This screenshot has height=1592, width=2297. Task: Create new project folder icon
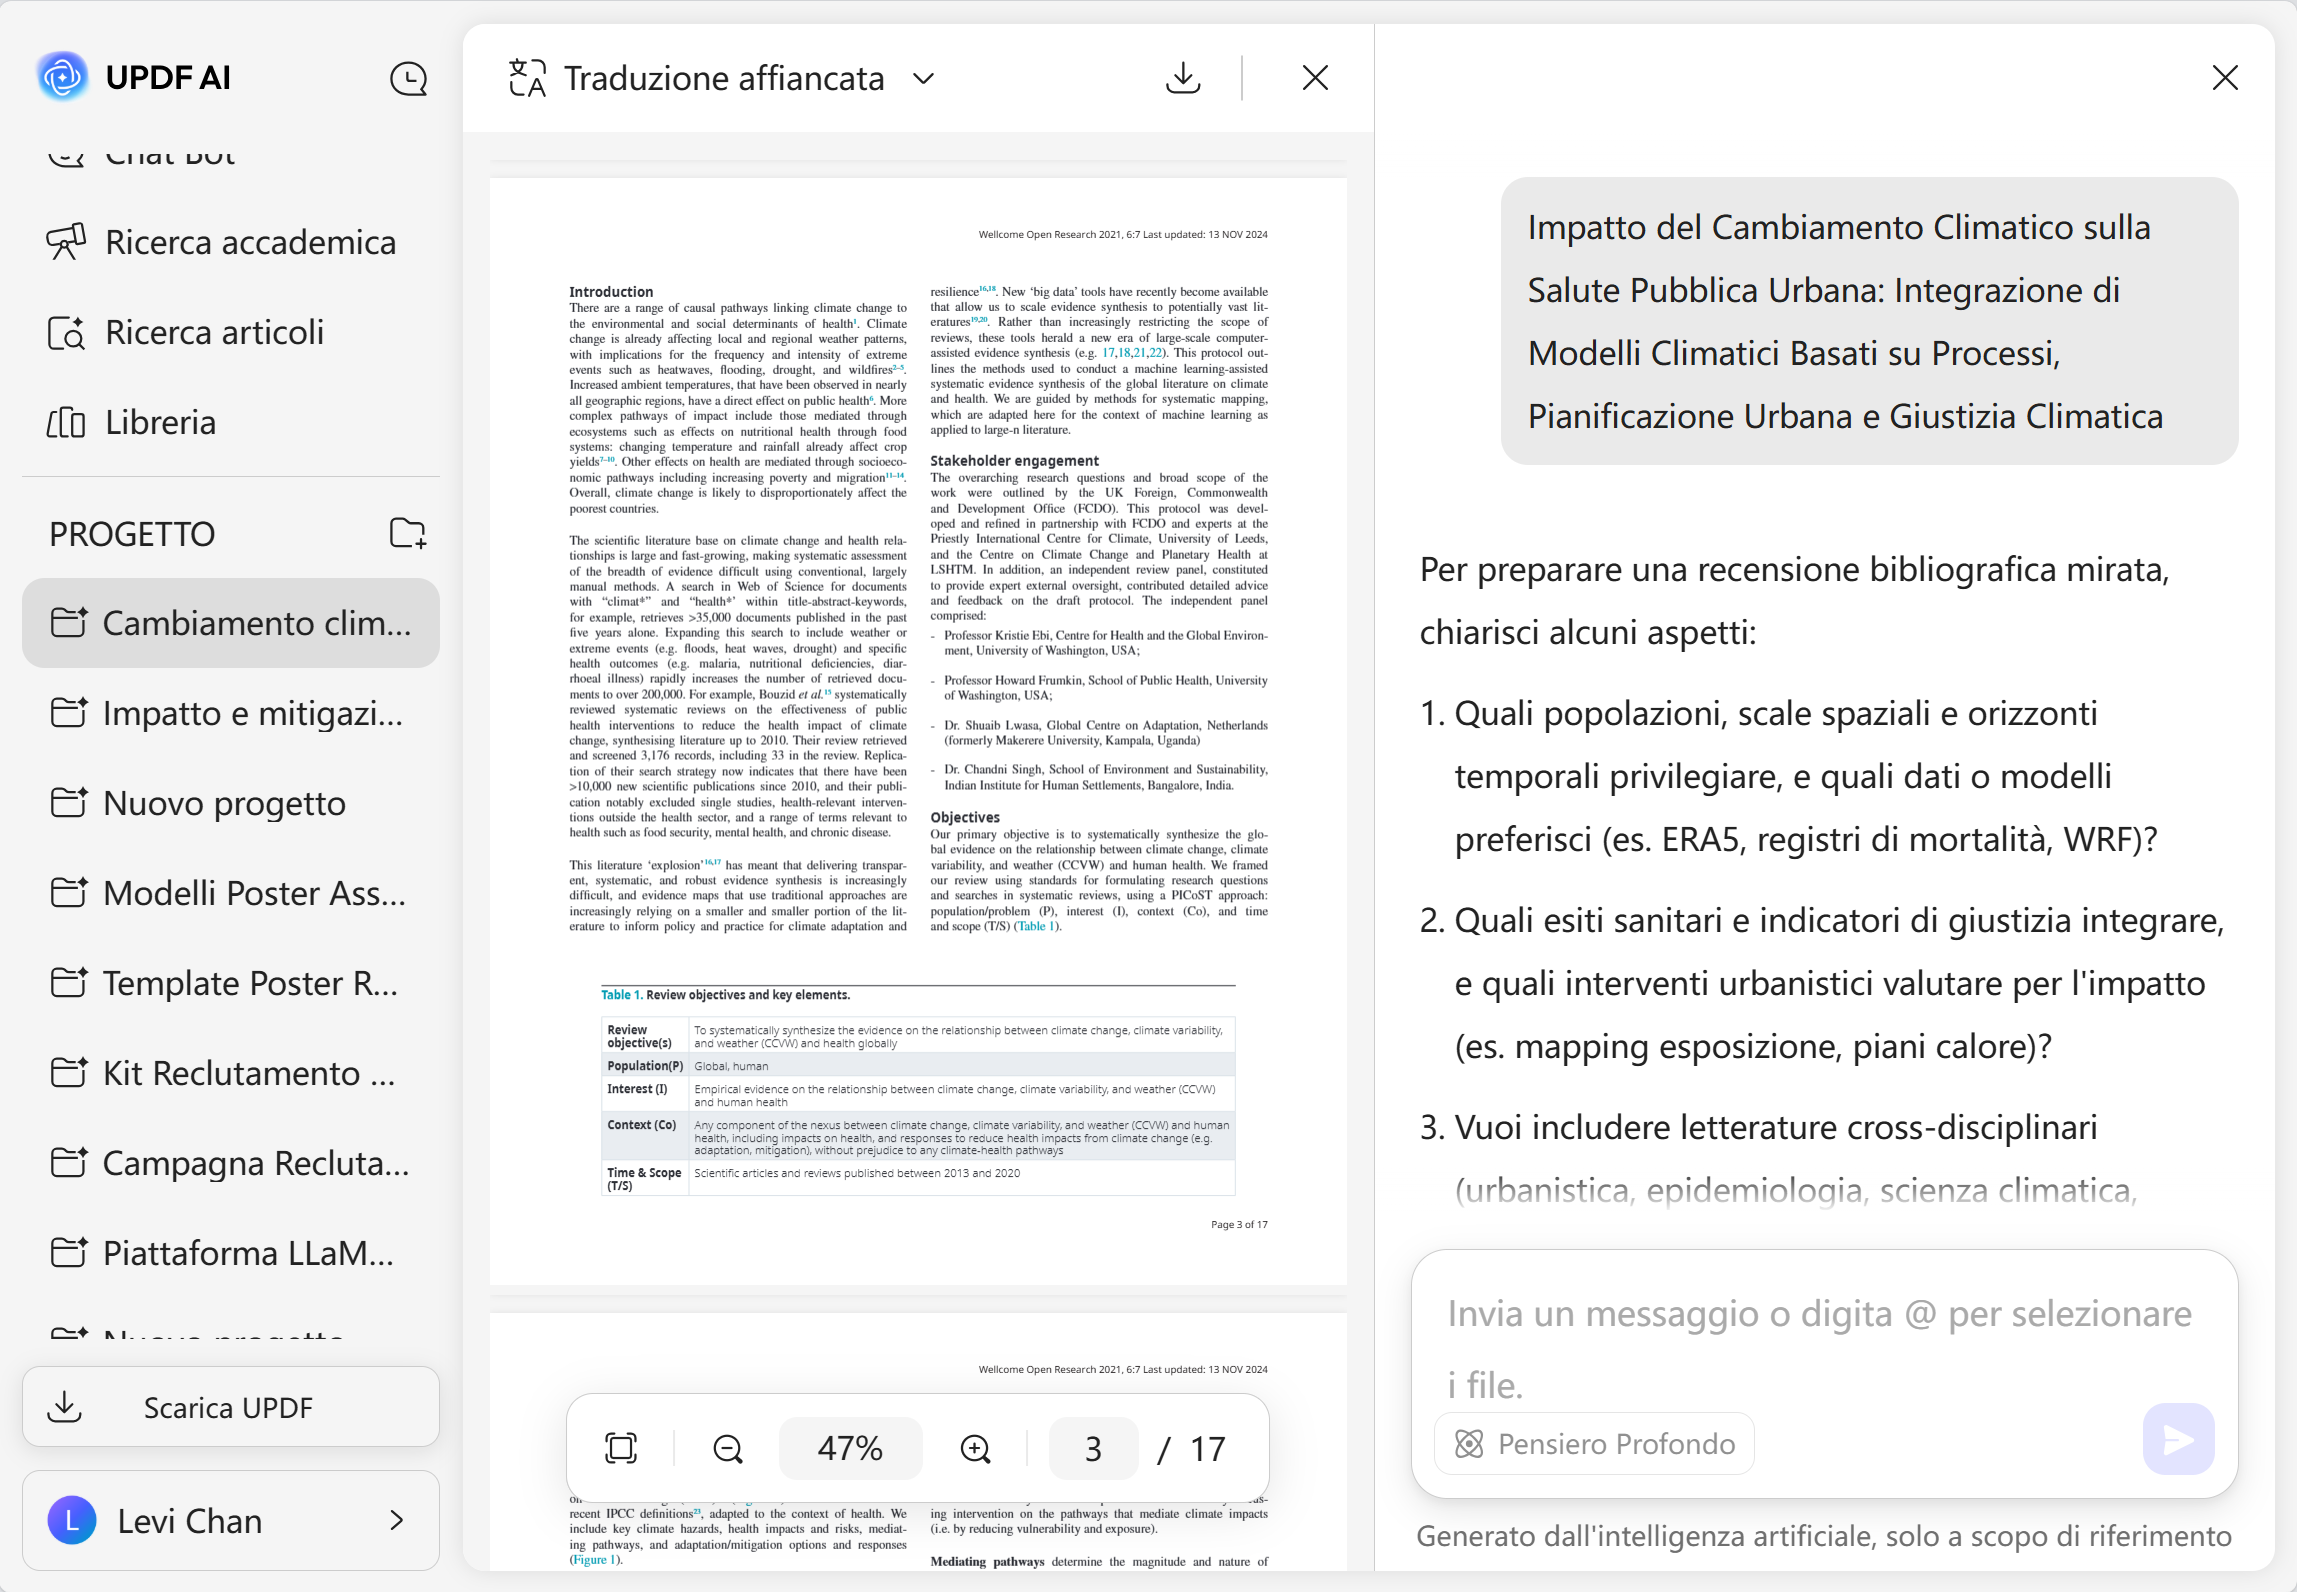click(408, 533)
